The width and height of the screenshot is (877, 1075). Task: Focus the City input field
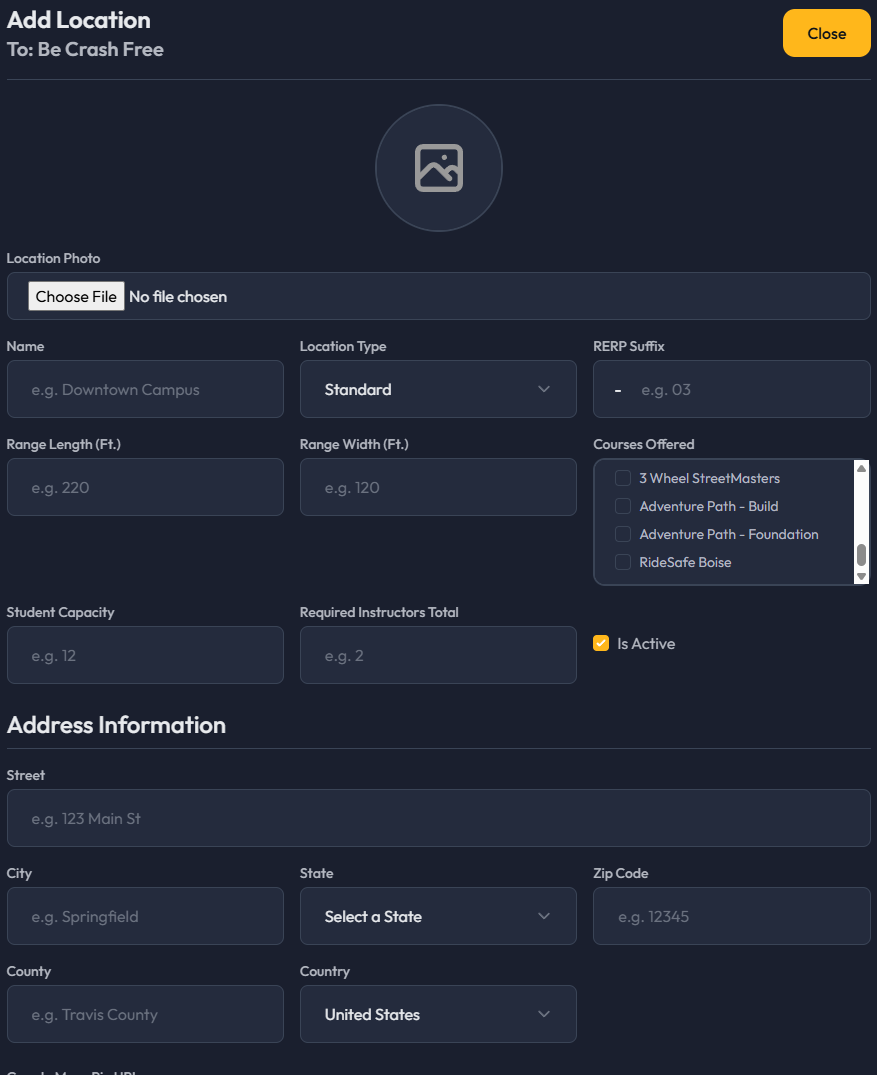(x=145, y=917)
